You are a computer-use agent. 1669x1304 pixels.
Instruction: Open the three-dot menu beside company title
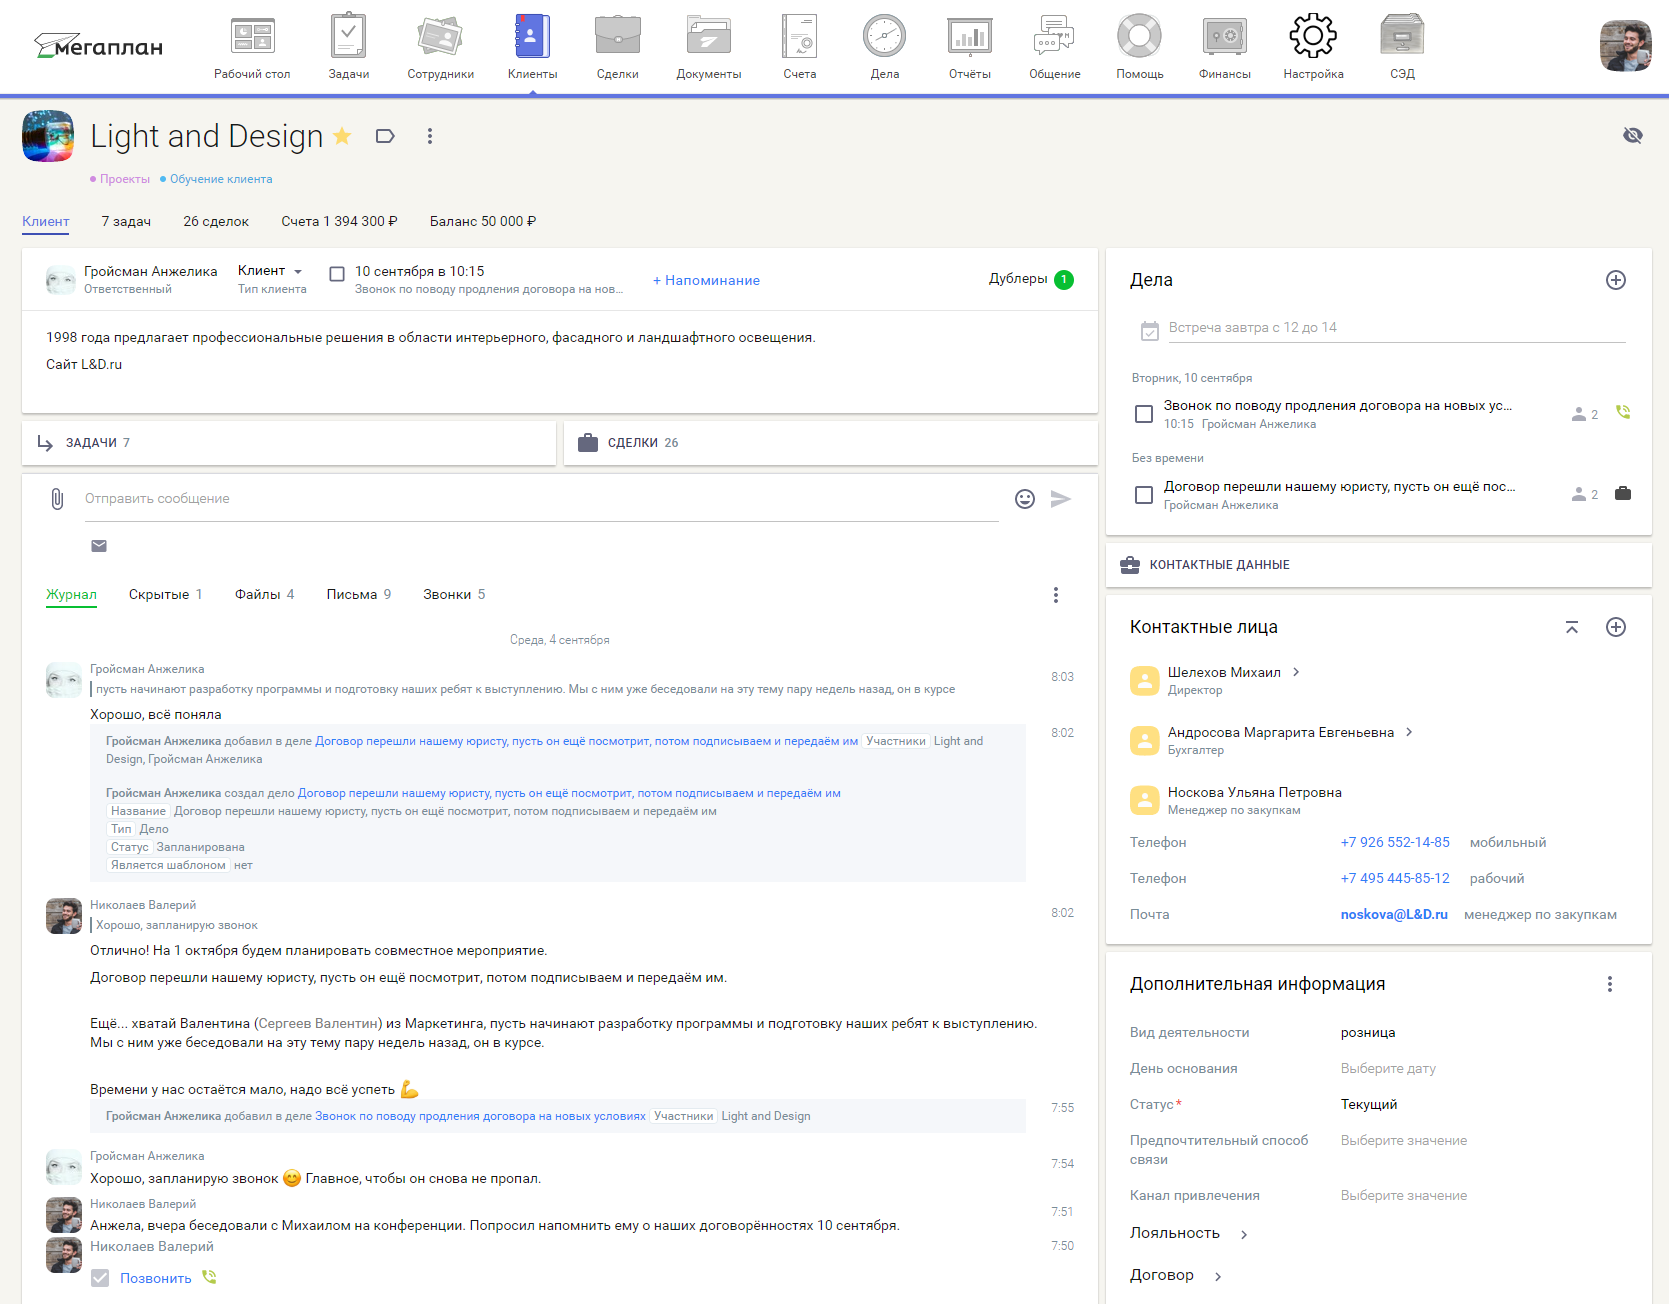[x=430, y=136]
